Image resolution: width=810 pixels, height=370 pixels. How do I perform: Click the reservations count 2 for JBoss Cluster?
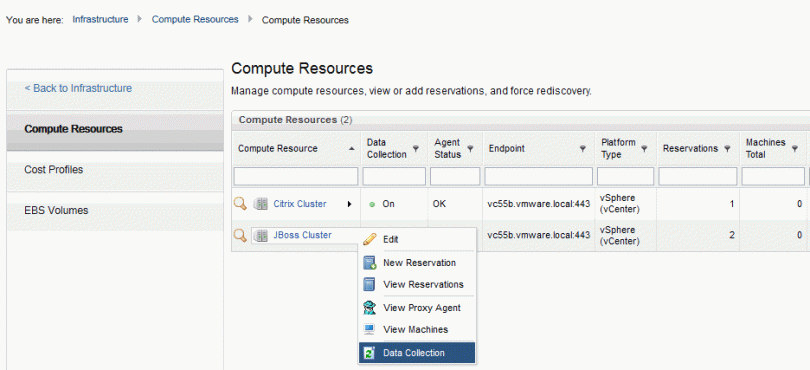[x=731, y=235]
